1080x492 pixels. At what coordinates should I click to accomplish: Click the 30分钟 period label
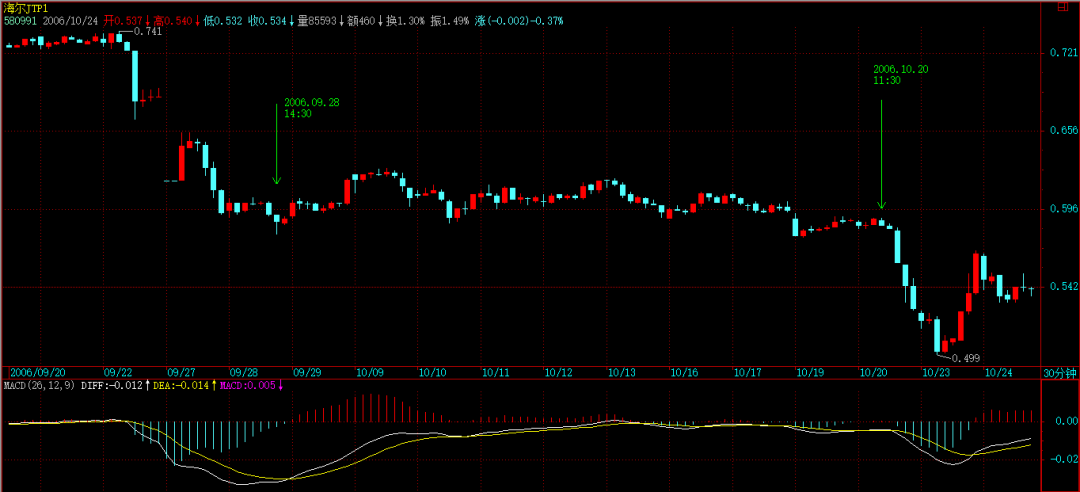pyautogui.click(x=1059, y=373)
